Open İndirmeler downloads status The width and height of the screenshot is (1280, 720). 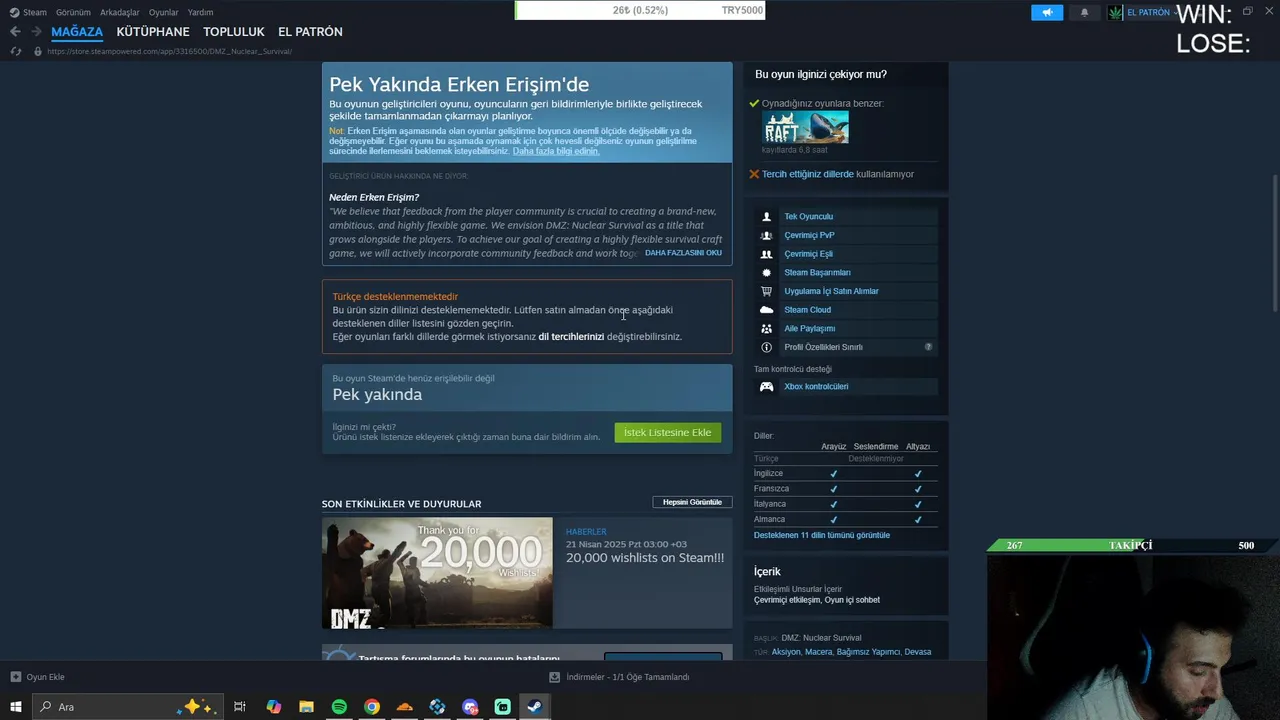tap(620, 677)
